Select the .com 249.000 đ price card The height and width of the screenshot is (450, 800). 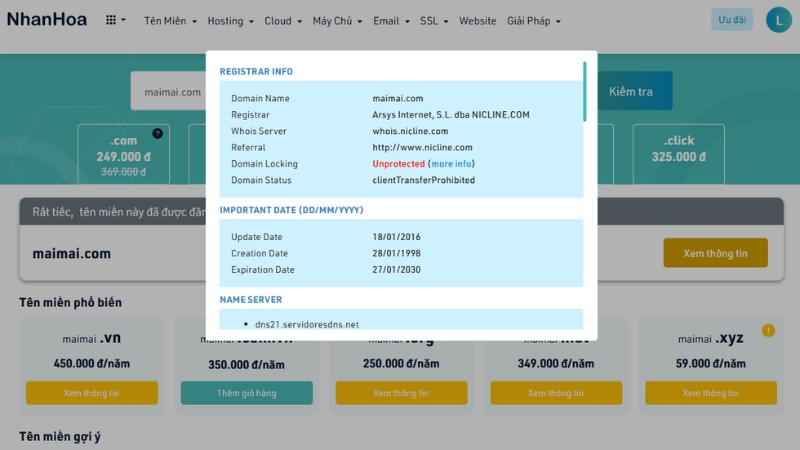point(123,154)
